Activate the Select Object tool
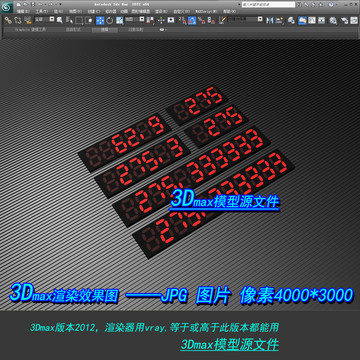The height and width of the screenshot is (360, 360). [60, 20]
